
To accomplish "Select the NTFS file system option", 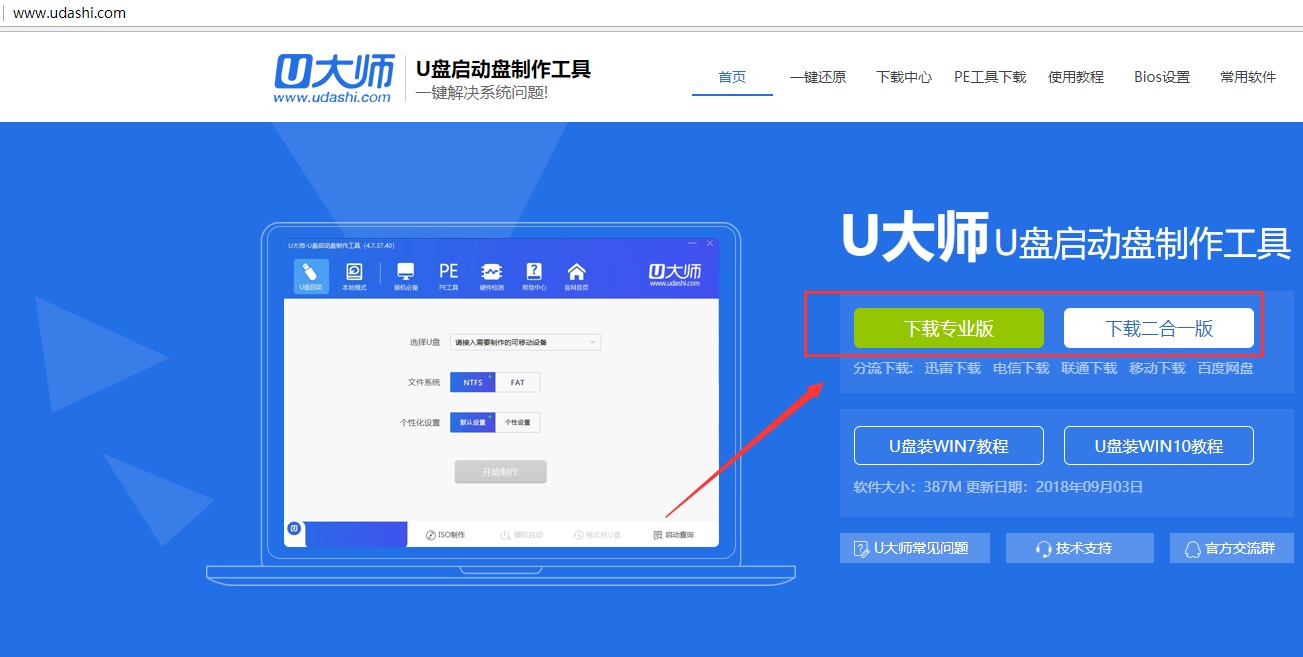I will pyautogui.click(x=473, y=383).
